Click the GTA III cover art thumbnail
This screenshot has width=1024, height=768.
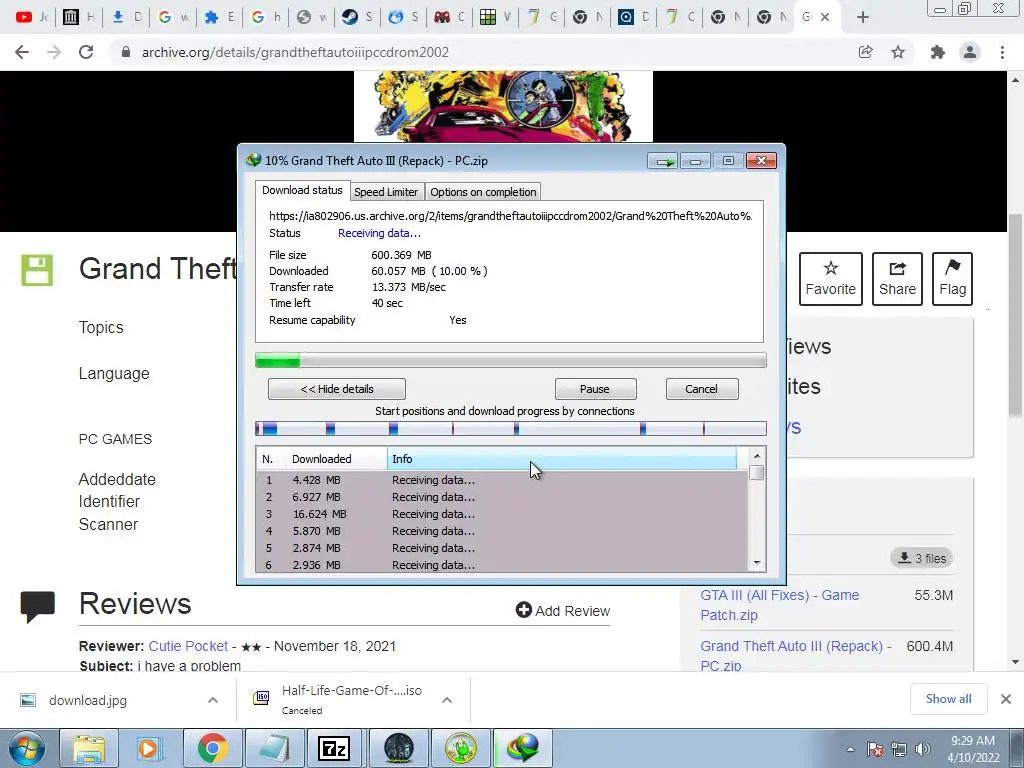point(503,106)
